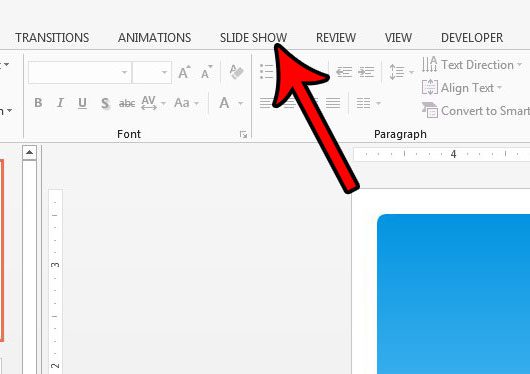Image resolution: width=530 pixels, height=374 pixels.
Task: Toggle Strikethrough formatting
Action: [x=127, y=103]
